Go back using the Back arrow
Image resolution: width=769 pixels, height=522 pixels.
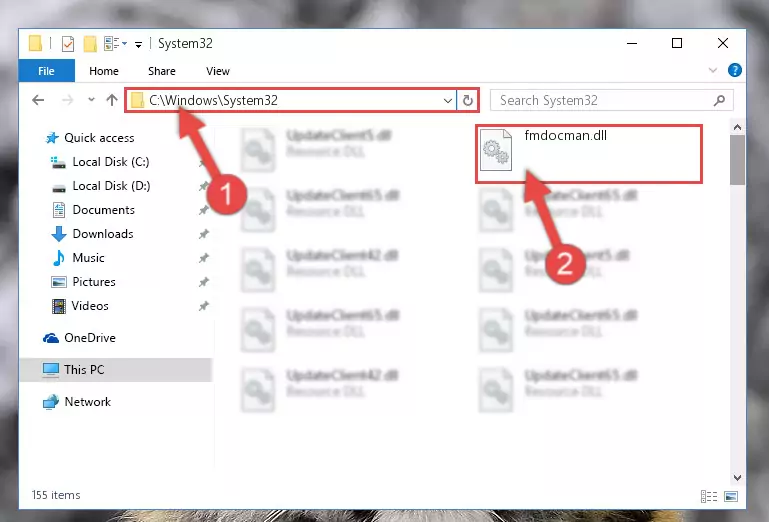click(x=38, y=100)
